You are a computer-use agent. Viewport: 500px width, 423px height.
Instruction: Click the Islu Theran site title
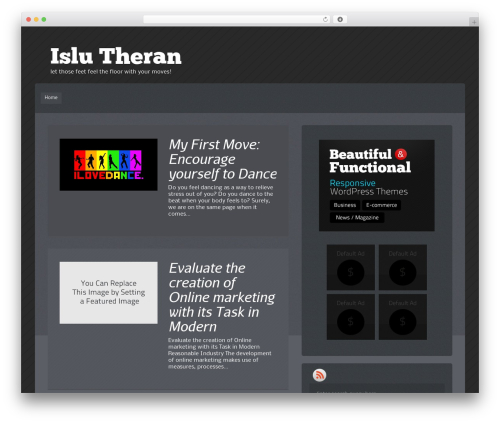pos(116,56)
